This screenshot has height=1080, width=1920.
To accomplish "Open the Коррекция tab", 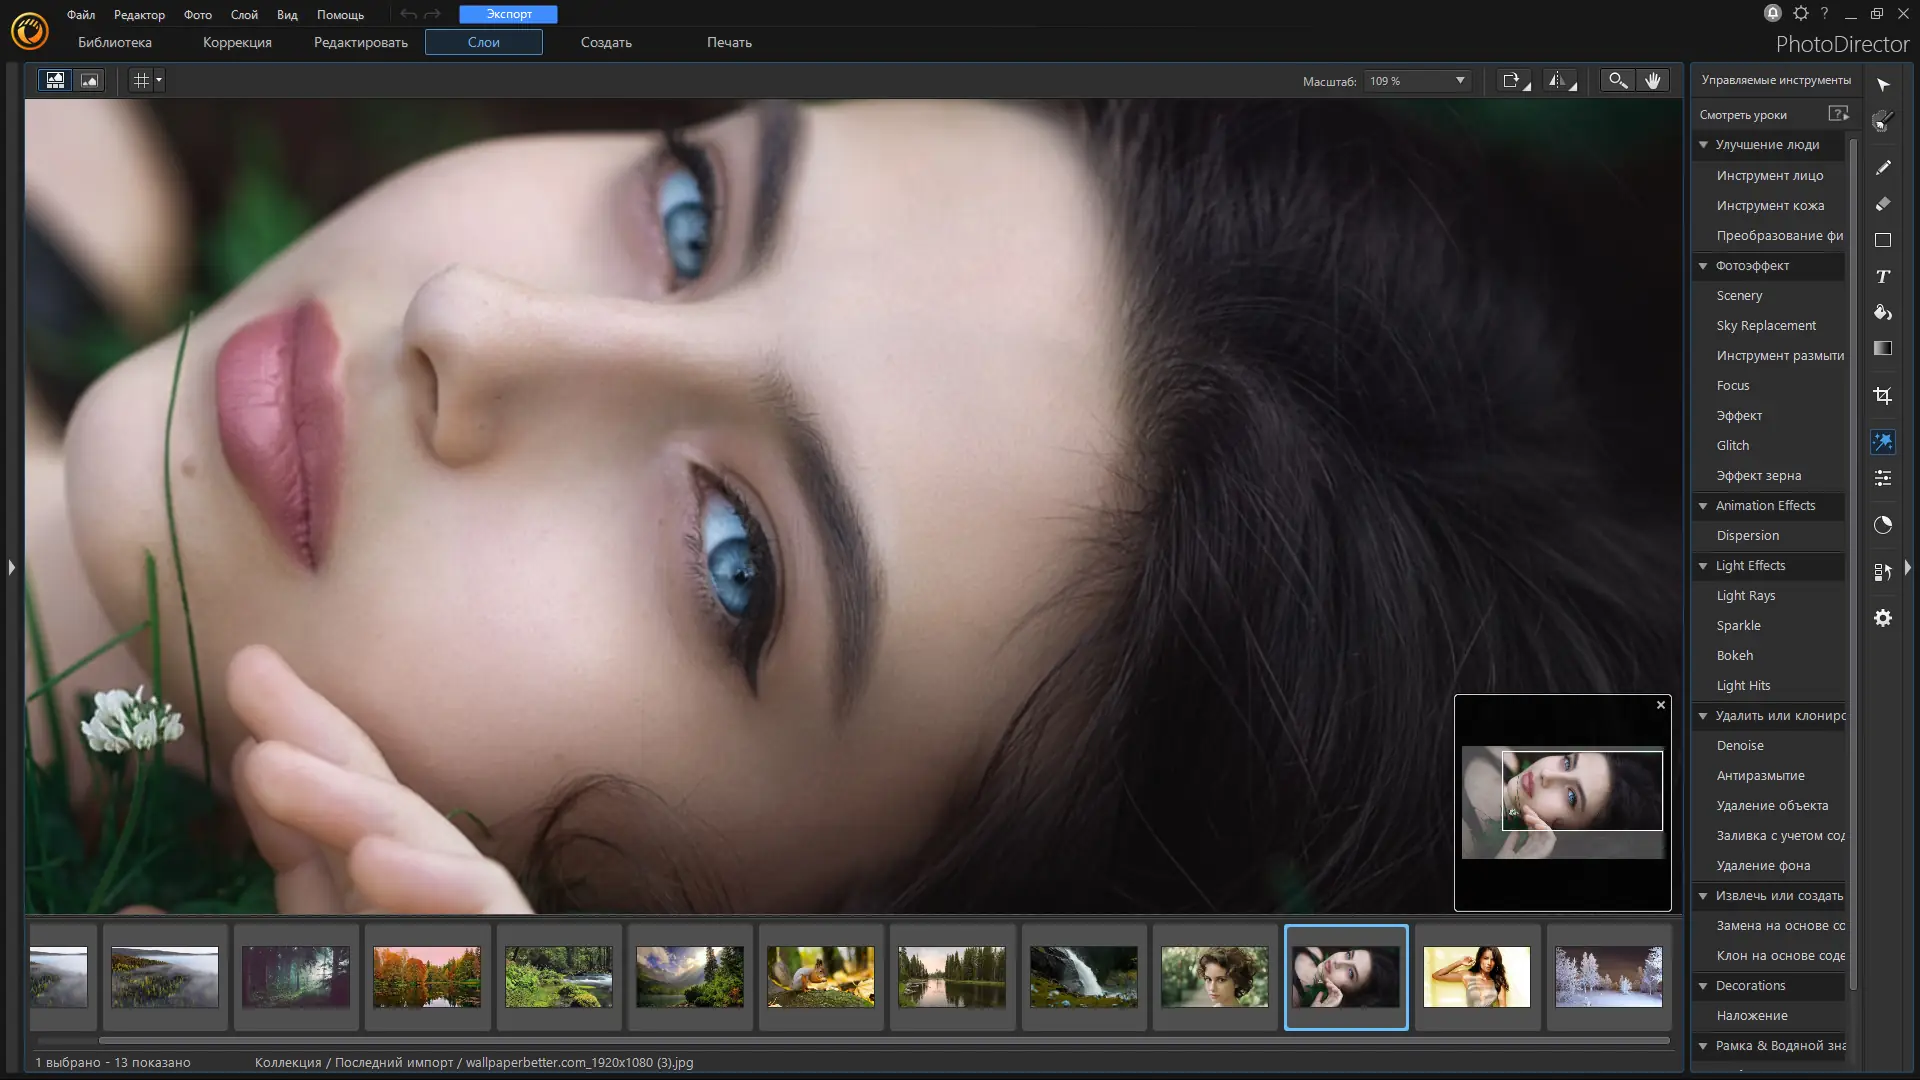I will pyautogui.click(x=237, y=42).
